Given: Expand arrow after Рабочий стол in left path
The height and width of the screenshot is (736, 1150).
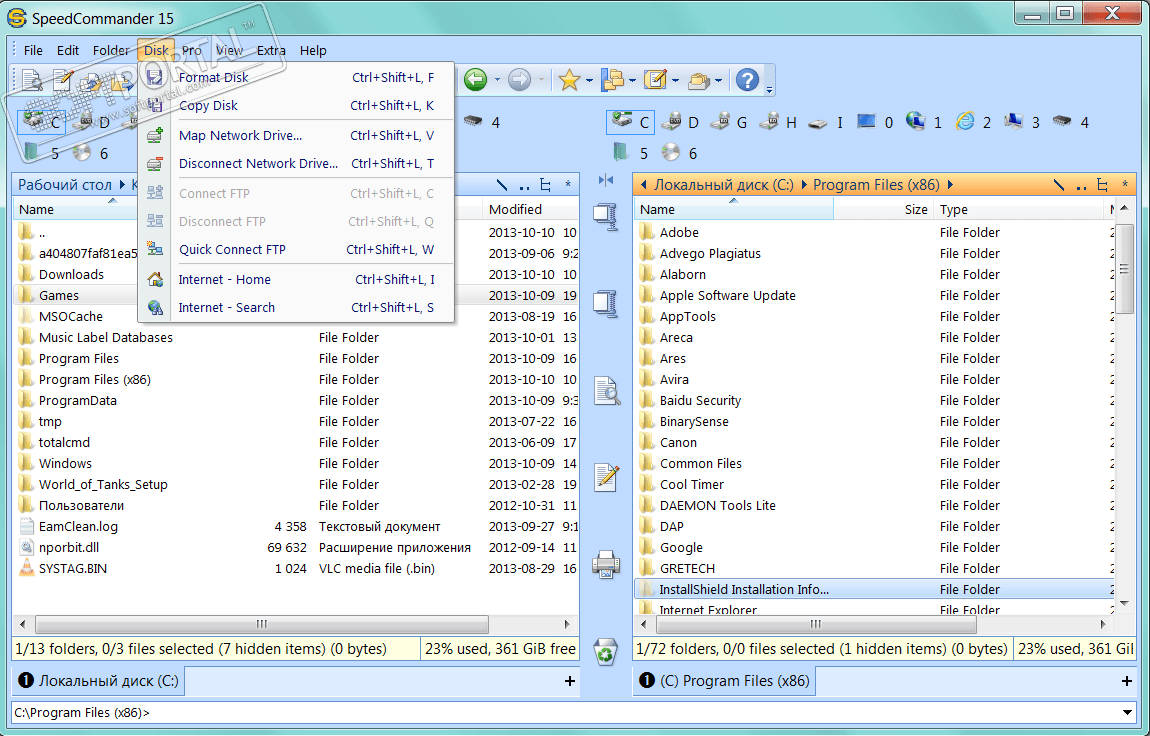Looking at the screenshot, I should (x=122, y=185).
